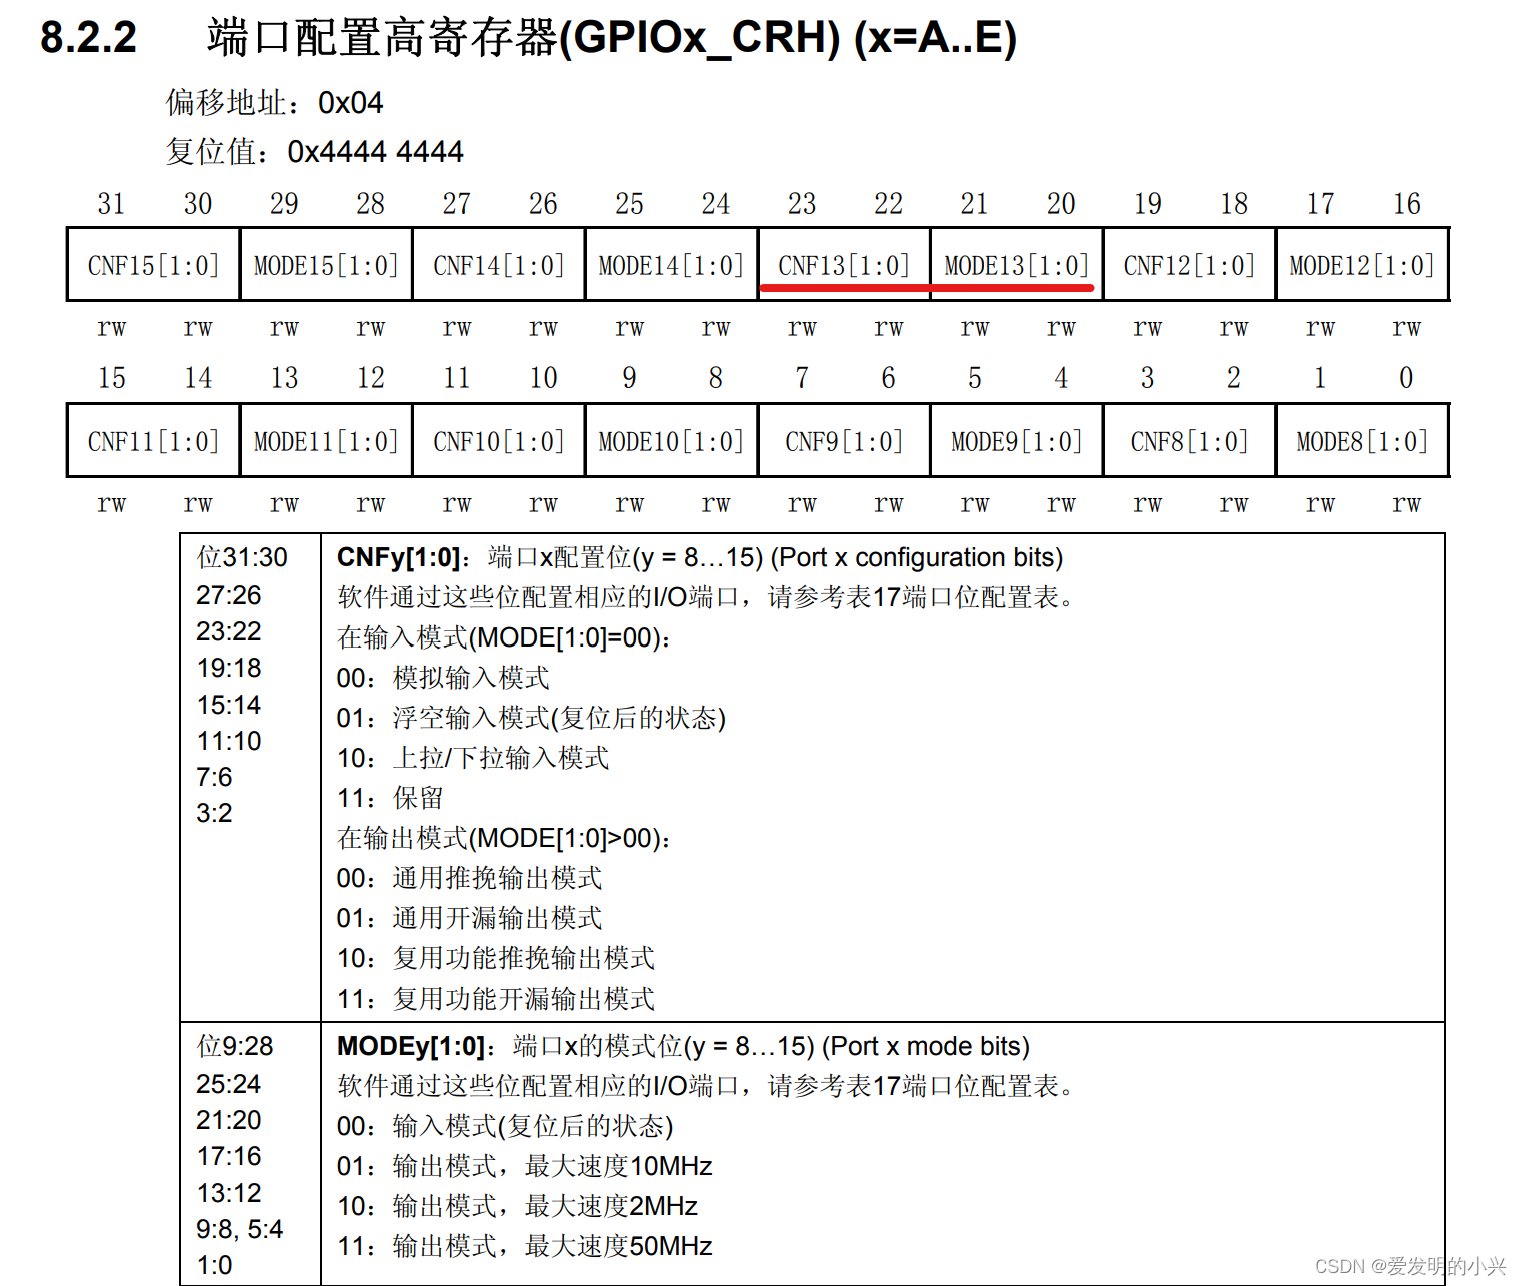Click the CNF11[1:0] register cell

153,441
